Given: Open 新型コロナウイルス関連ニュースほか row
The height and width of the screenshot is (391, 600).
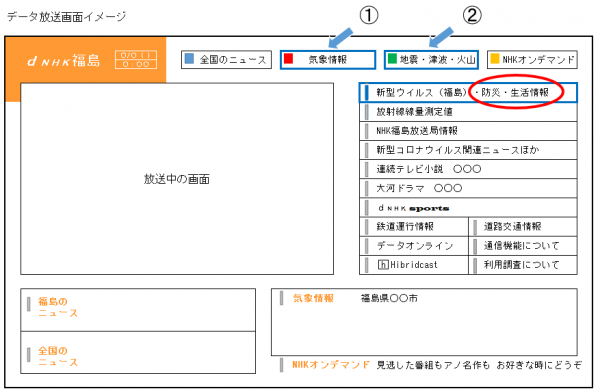Looking at the screenshot, I should pos(468,150).
